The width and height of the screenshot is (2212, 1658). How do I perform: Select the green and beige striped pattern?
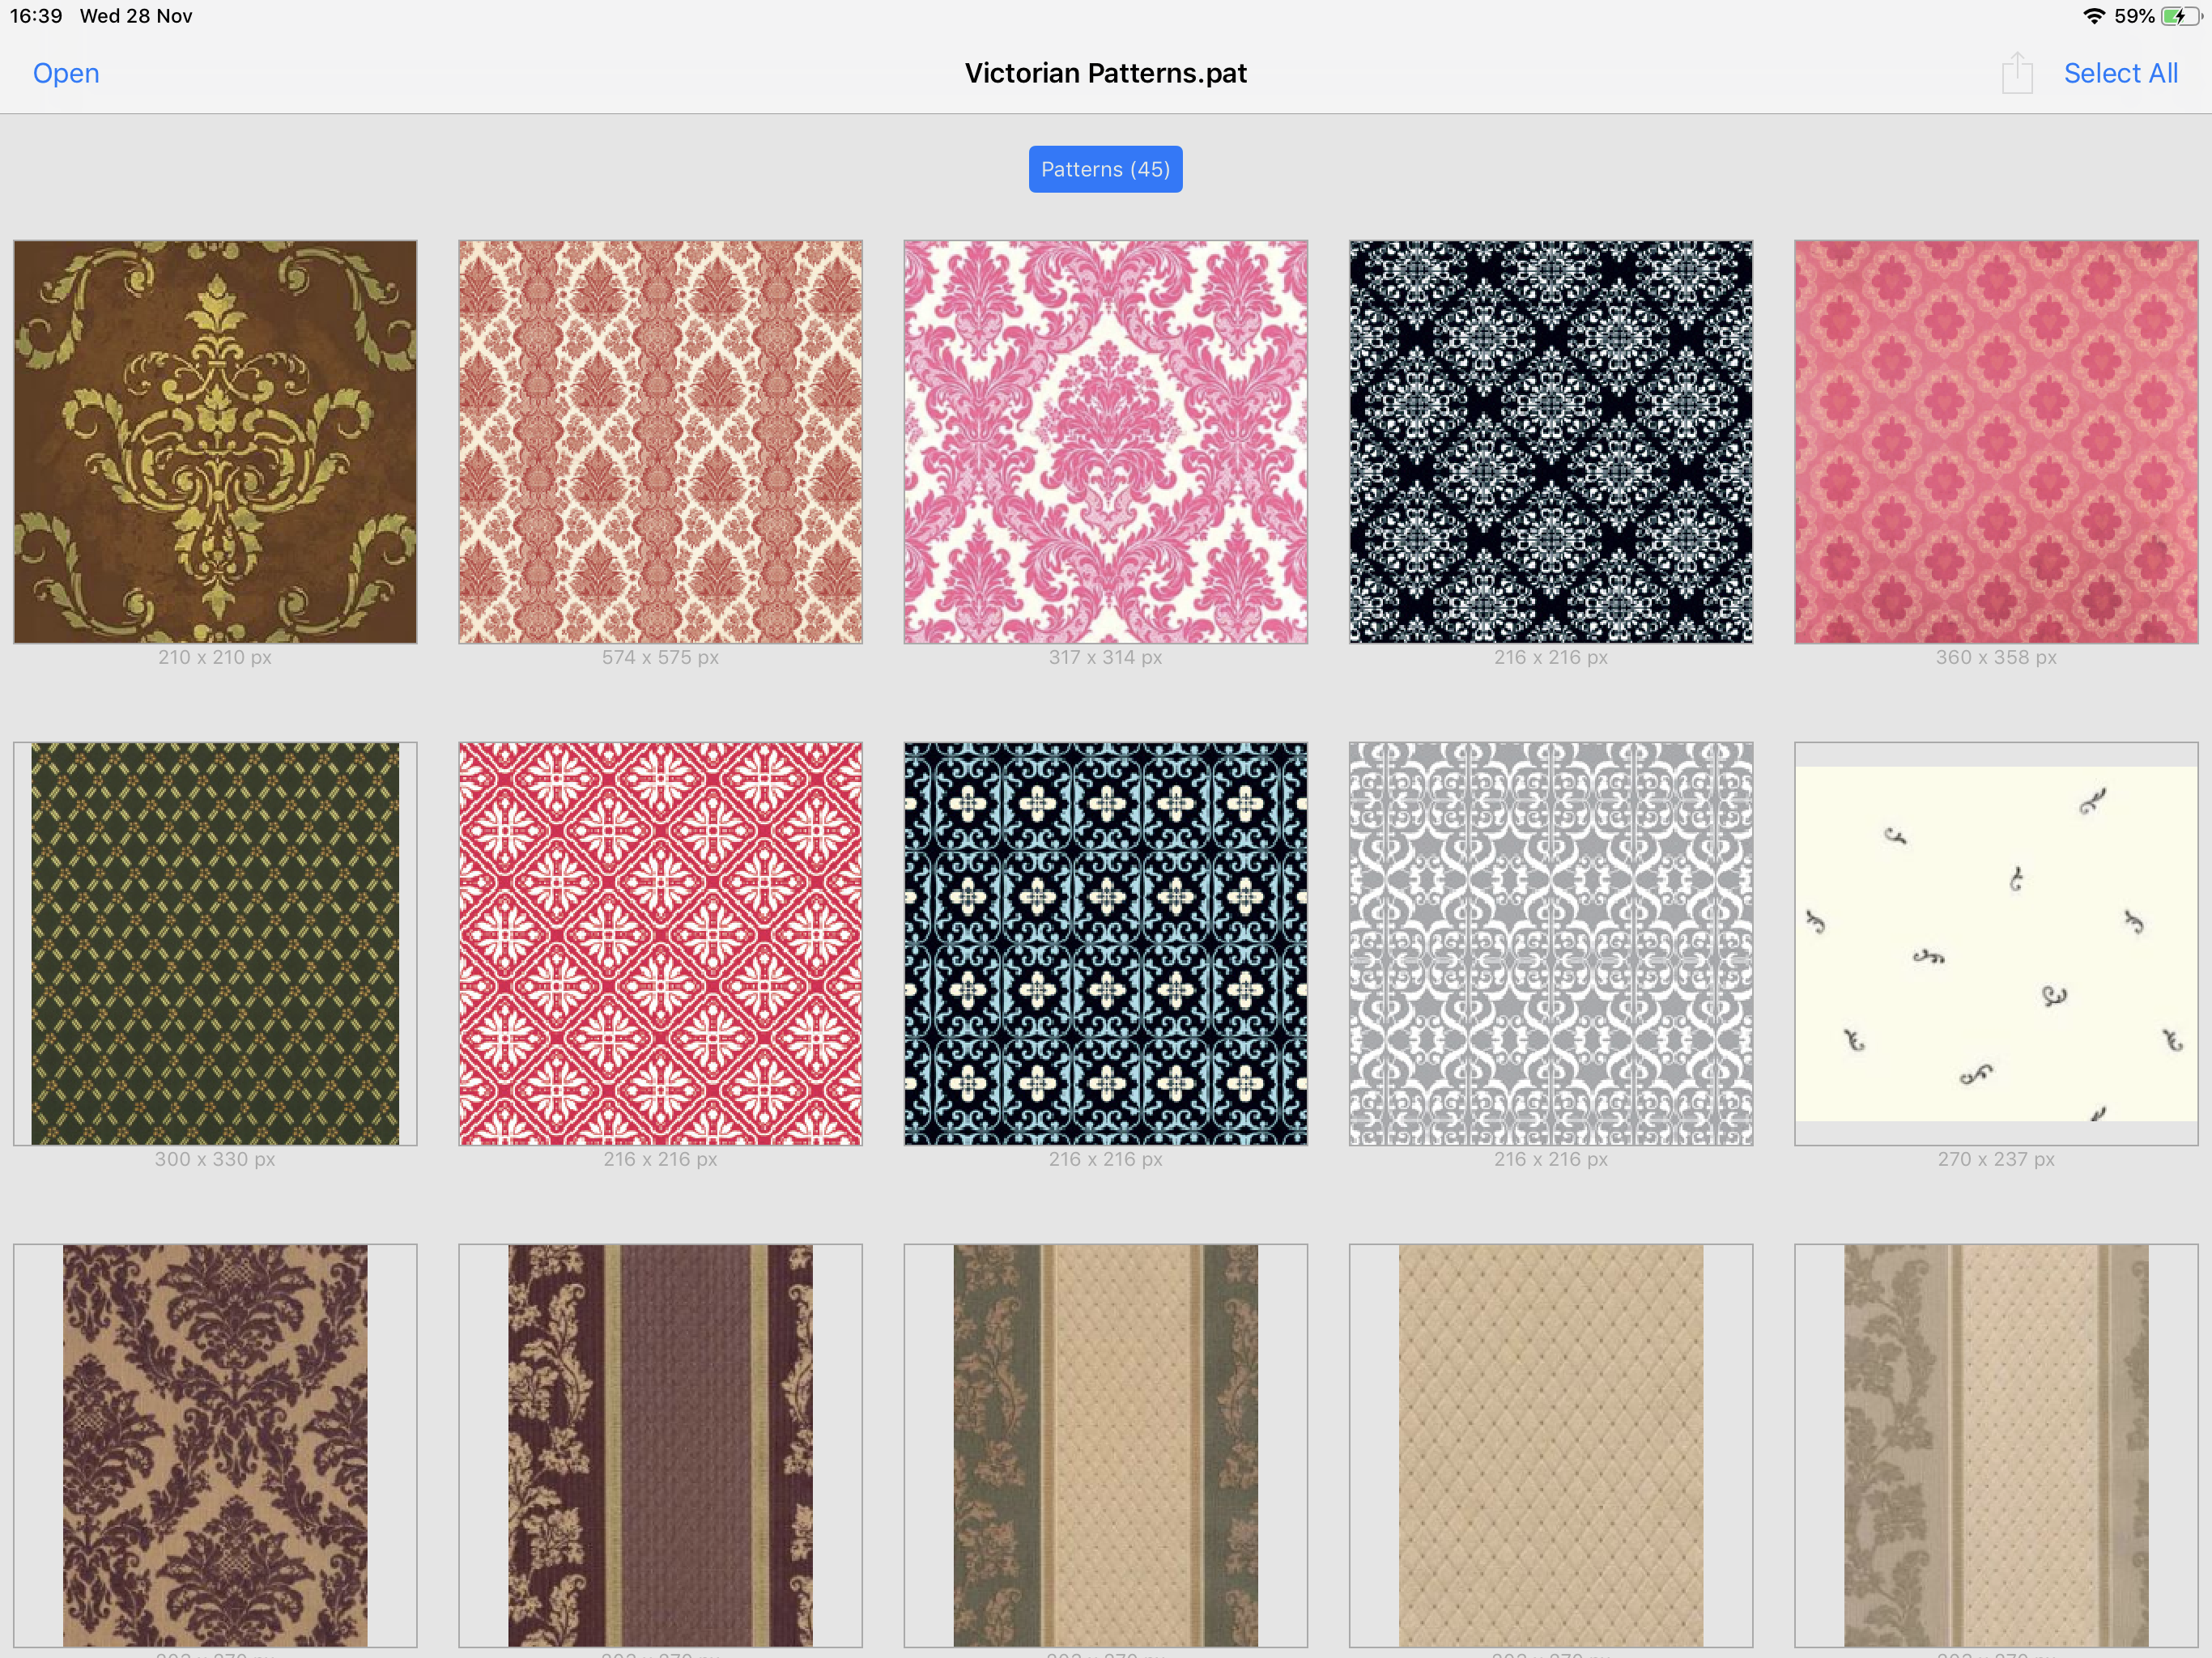click(x=1105, y=1445)
